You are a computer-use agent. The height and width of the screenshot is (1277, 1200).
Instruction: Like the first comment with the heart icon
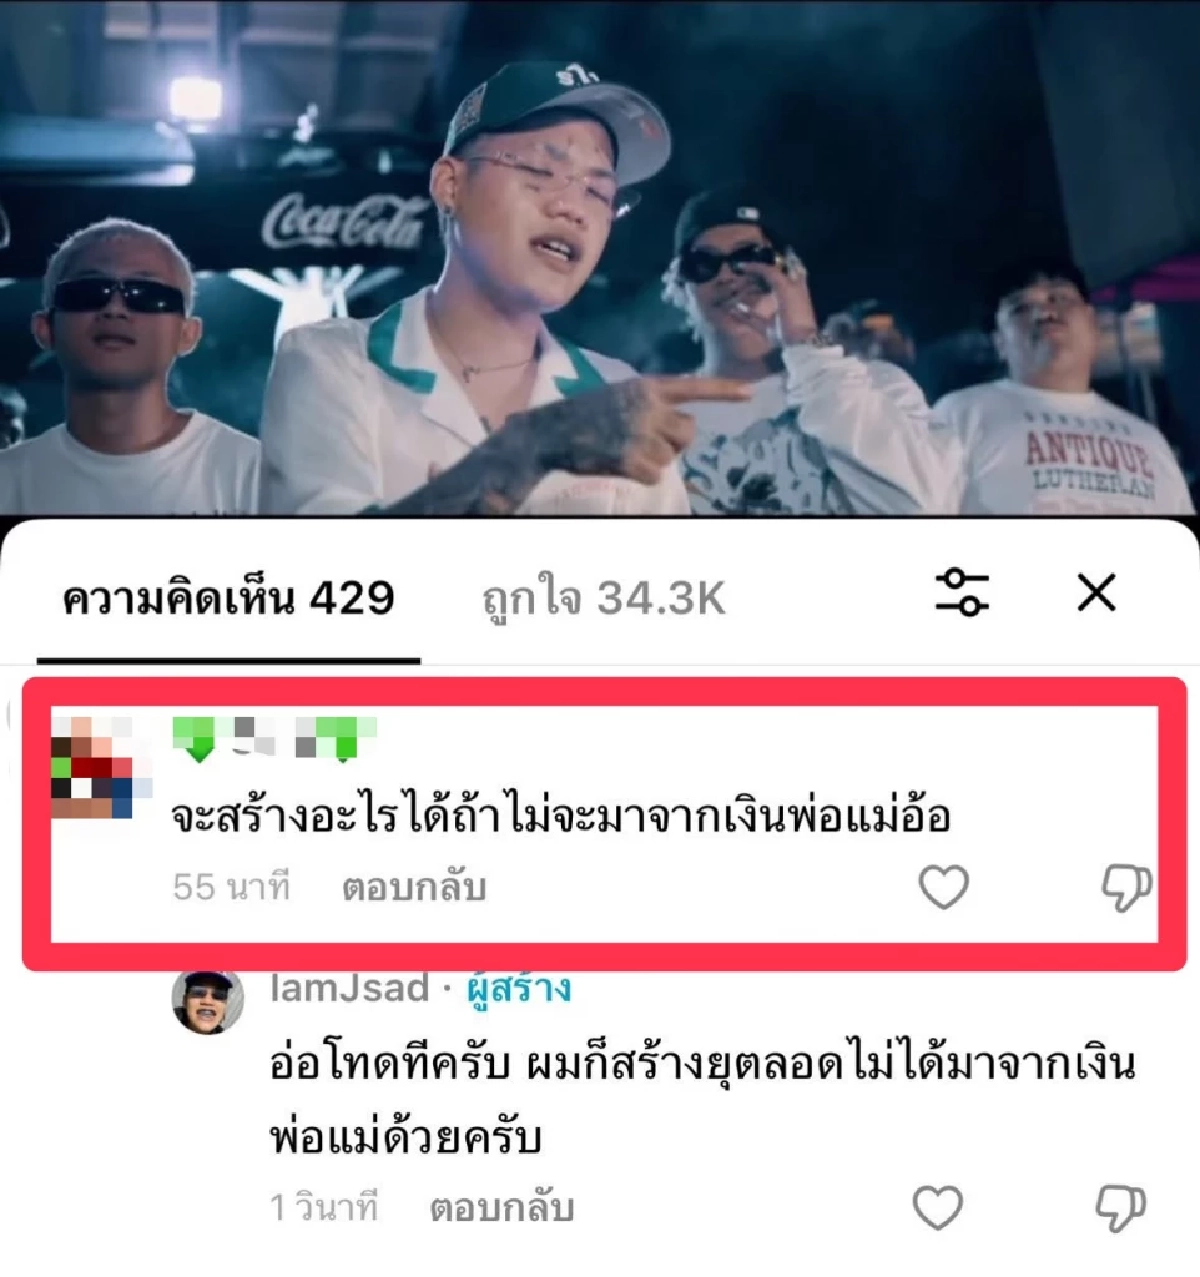point(943,887)
